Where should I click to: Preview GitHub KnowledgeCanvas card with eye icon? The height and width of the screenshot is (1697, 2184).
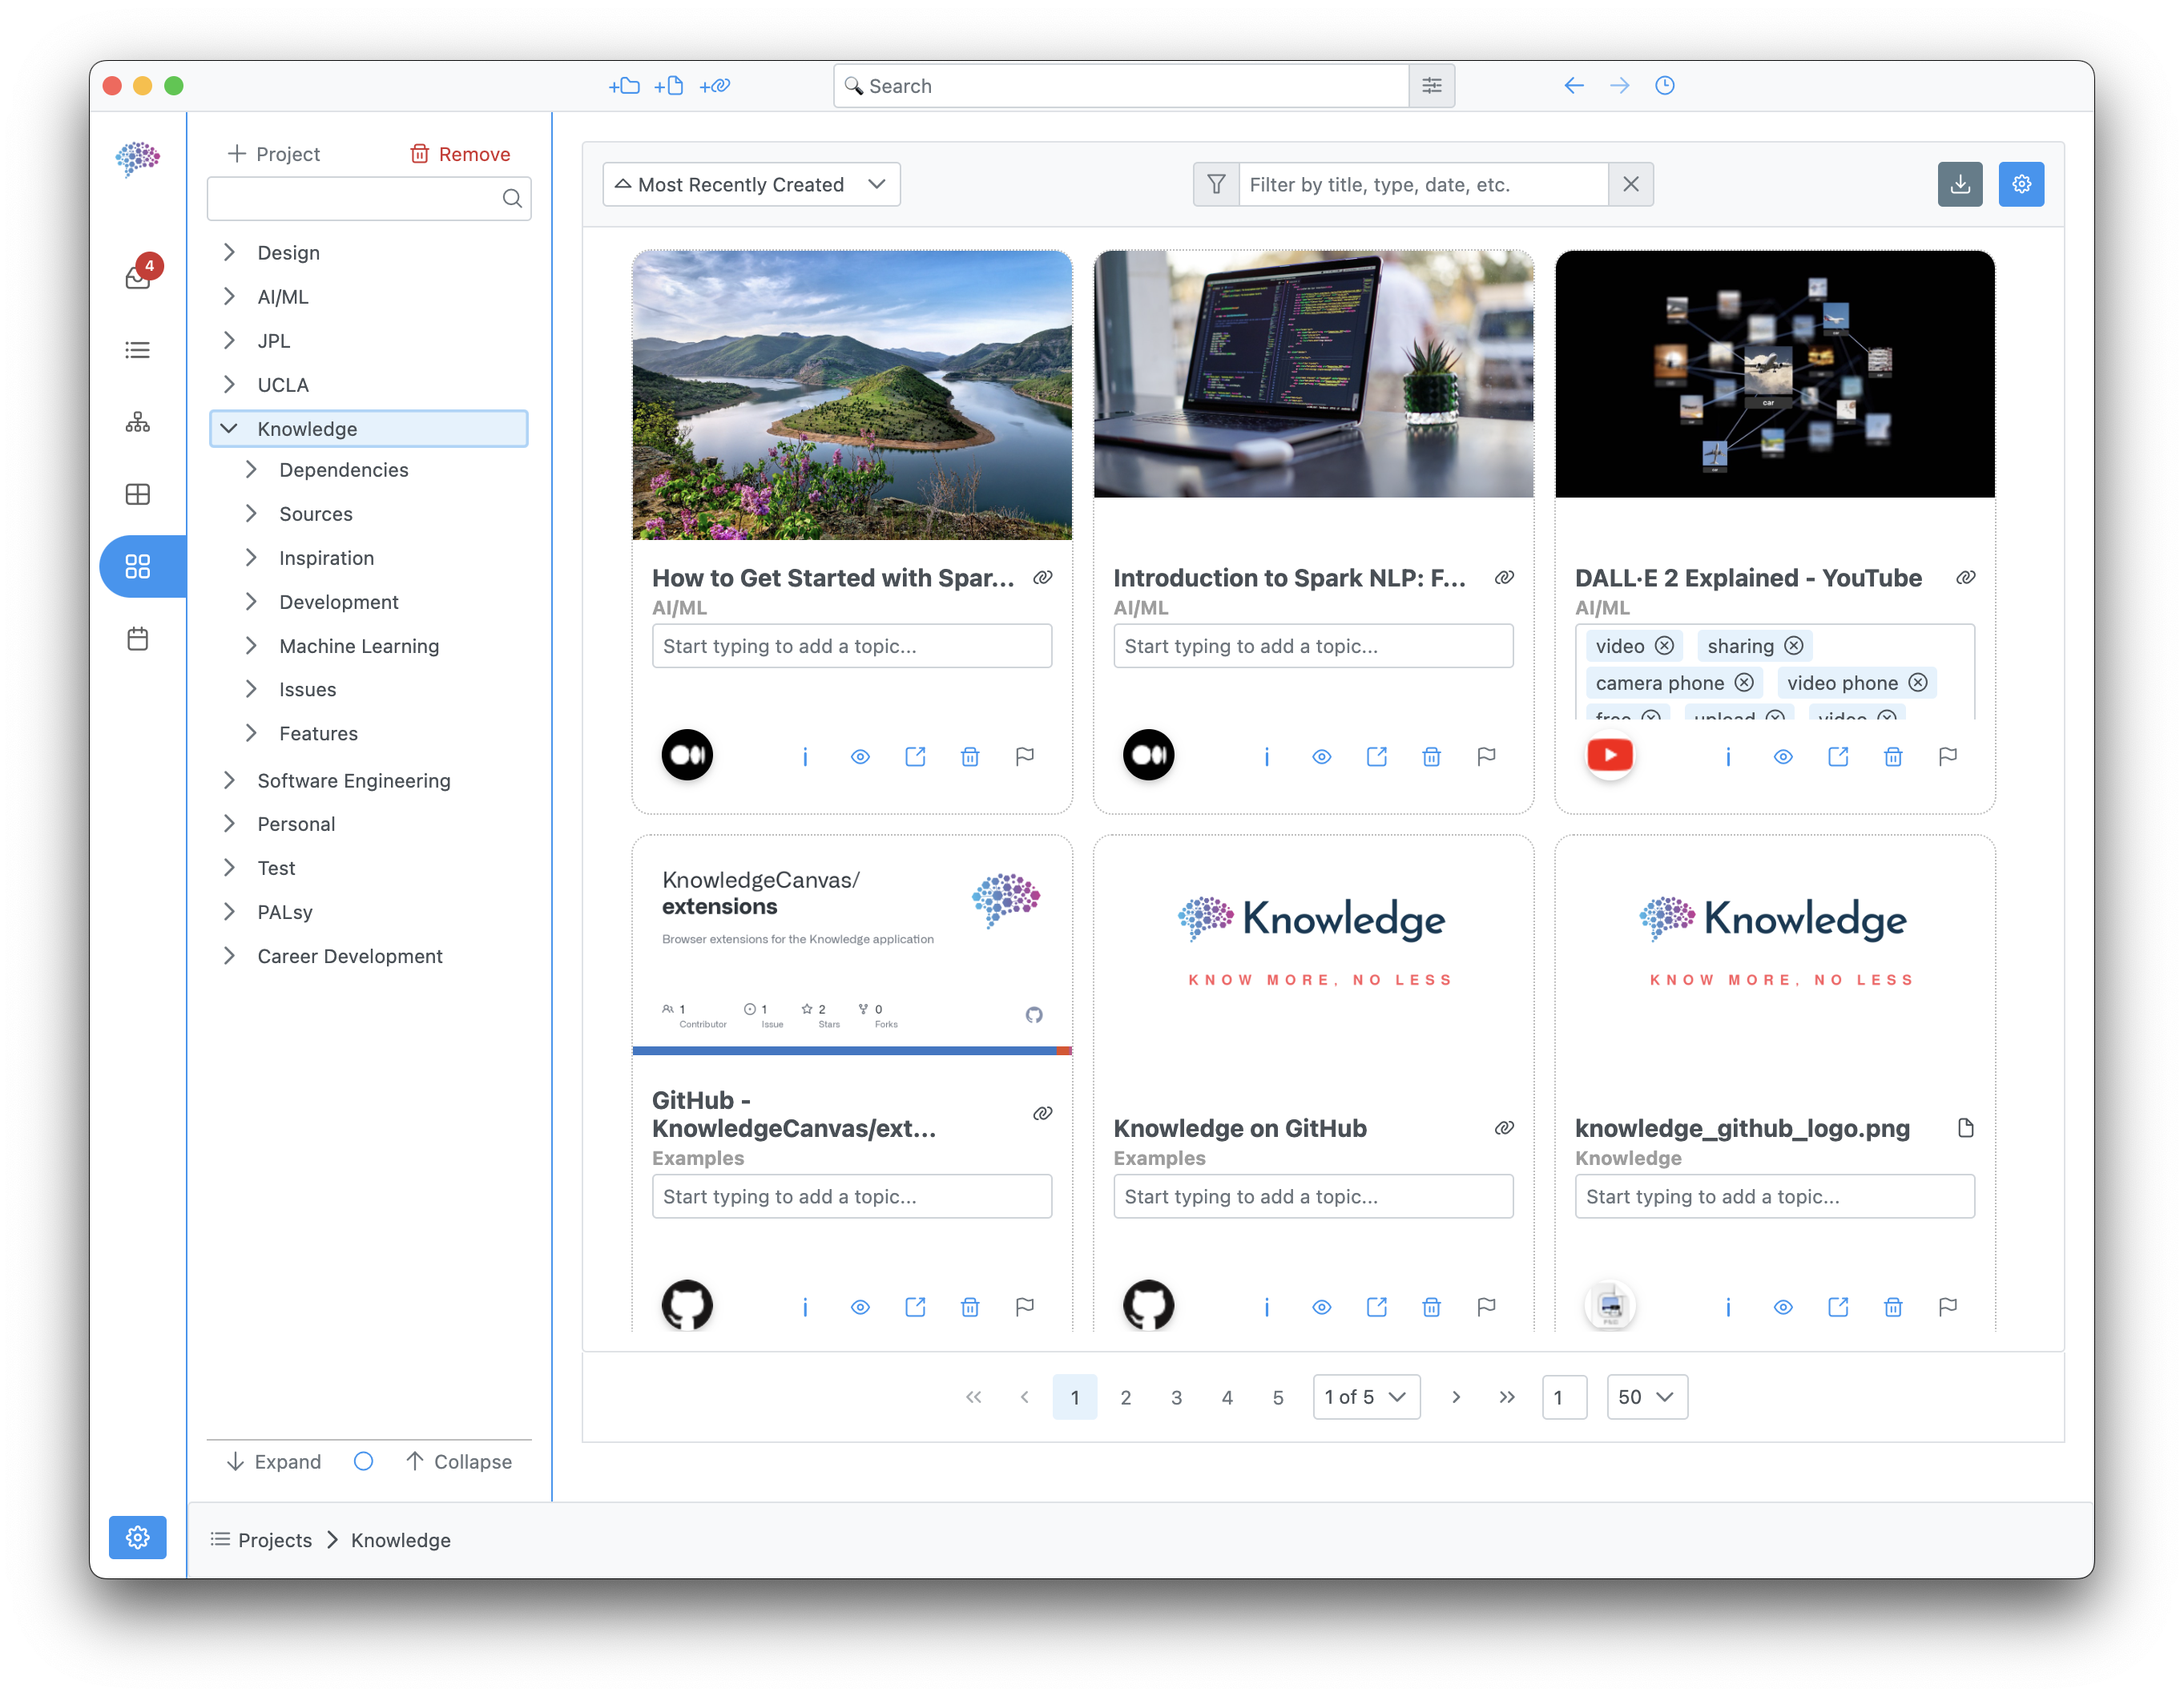point(860,1307)
